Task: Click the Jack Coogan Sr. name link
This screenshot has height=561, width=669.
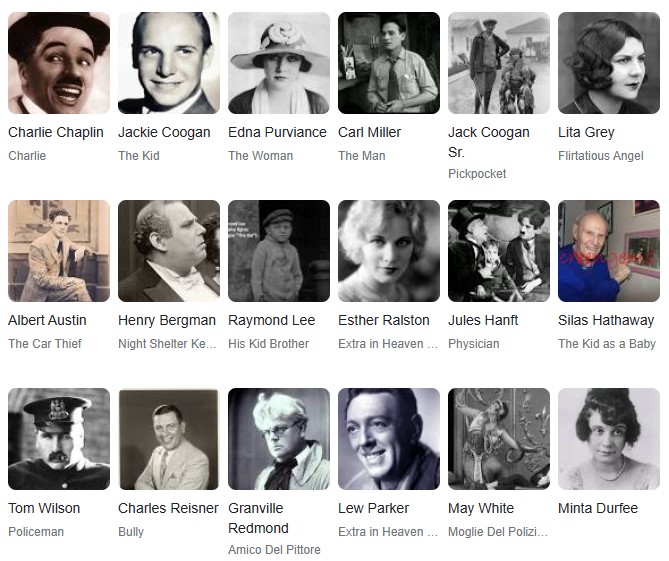Action: click(489, 142)
